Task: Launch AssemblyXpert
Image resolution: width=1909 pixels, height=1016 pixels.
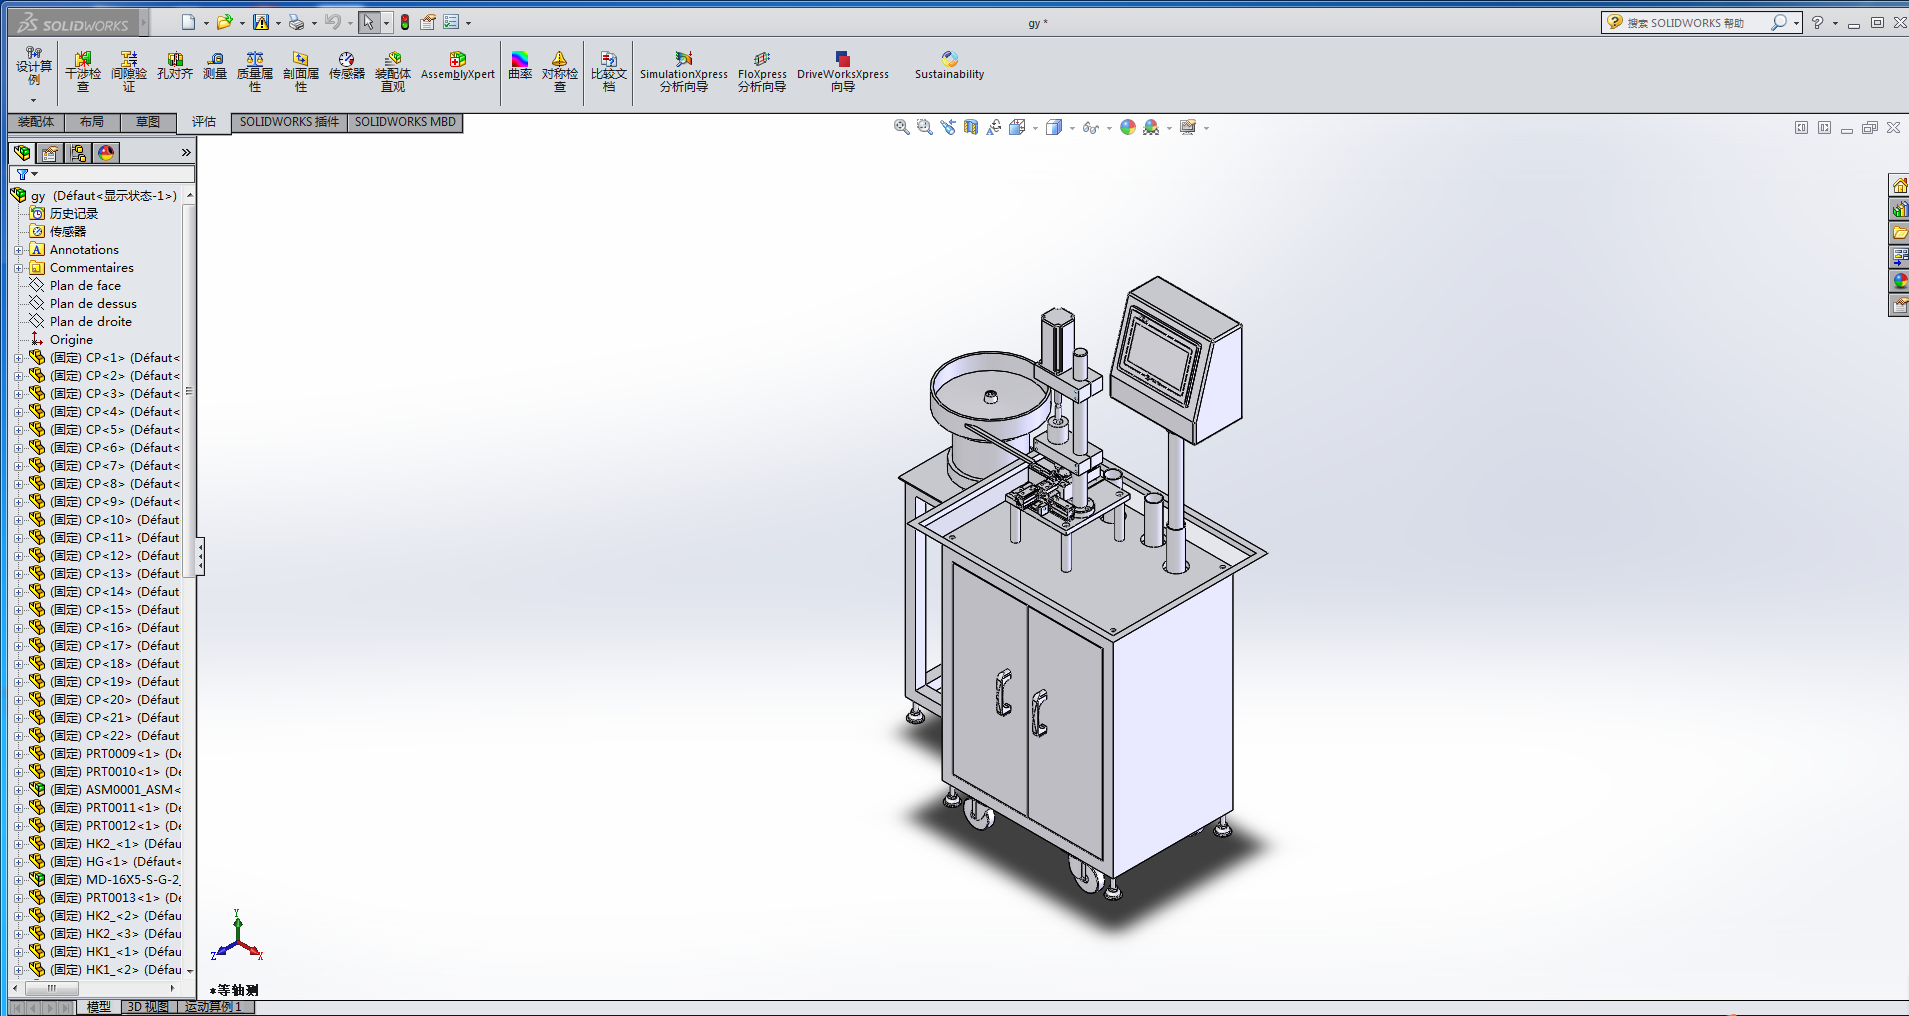Action: [x=457, y=66]
